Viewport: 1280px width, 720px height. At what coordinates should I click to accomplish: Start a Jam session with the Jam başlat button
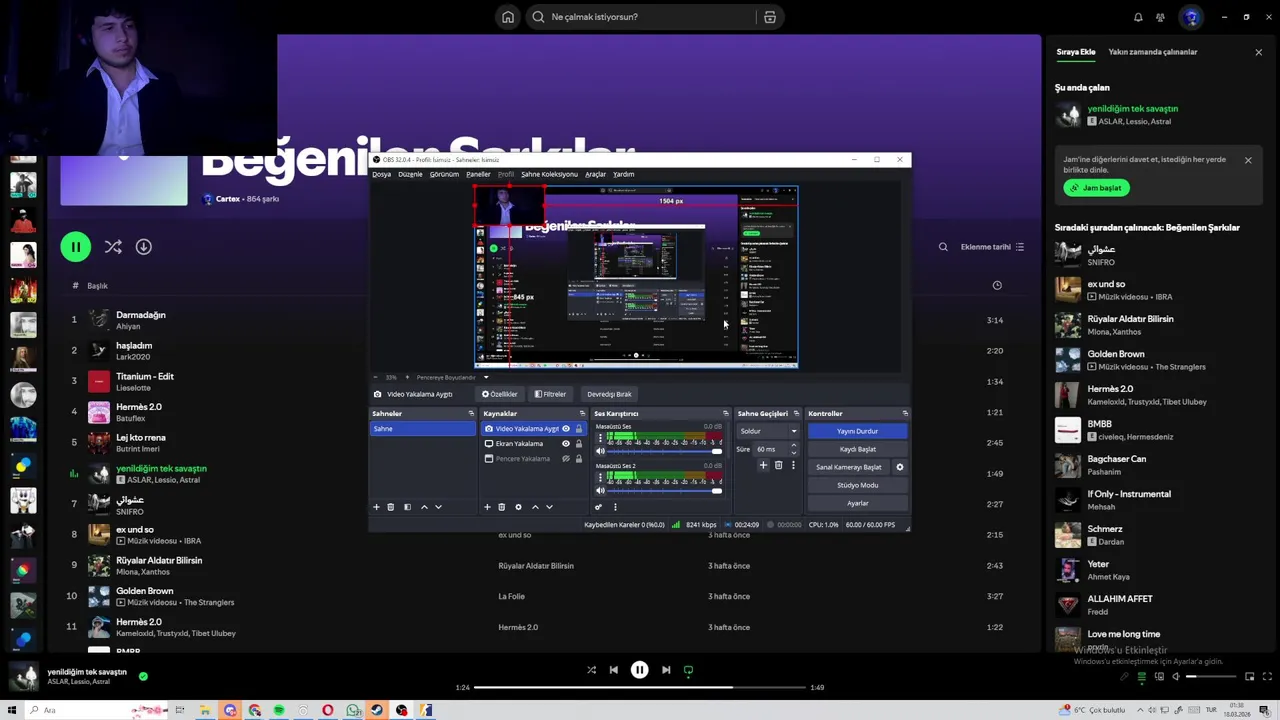(x=1096, y=188)
